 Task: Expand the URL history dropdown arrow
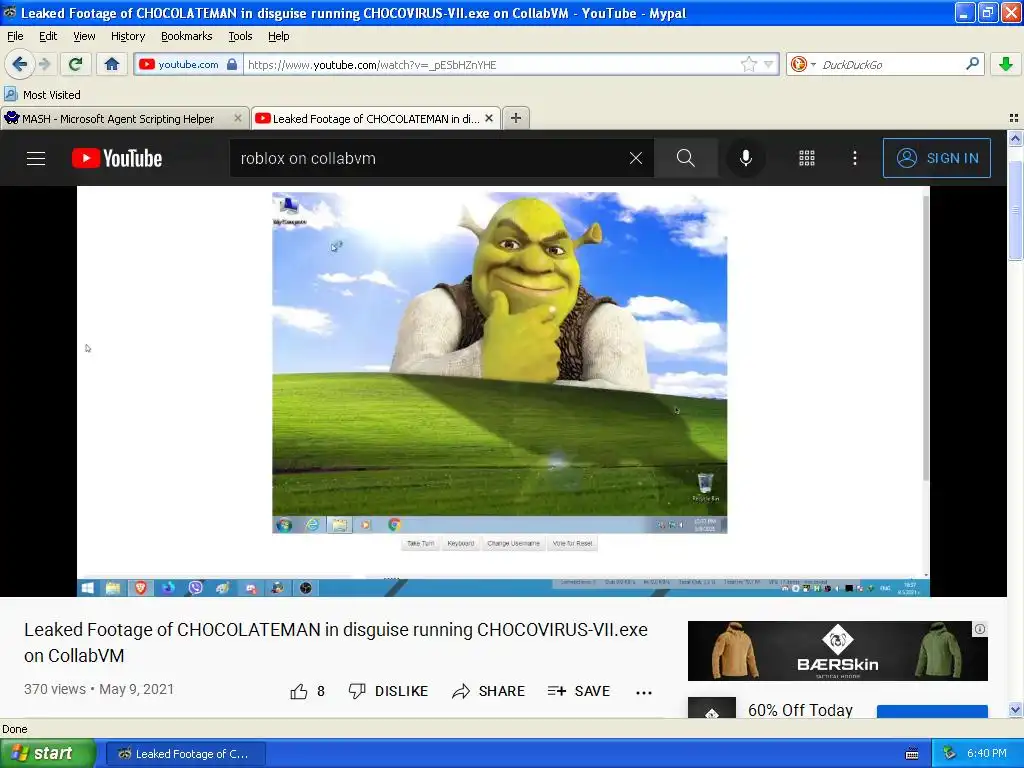769,64
